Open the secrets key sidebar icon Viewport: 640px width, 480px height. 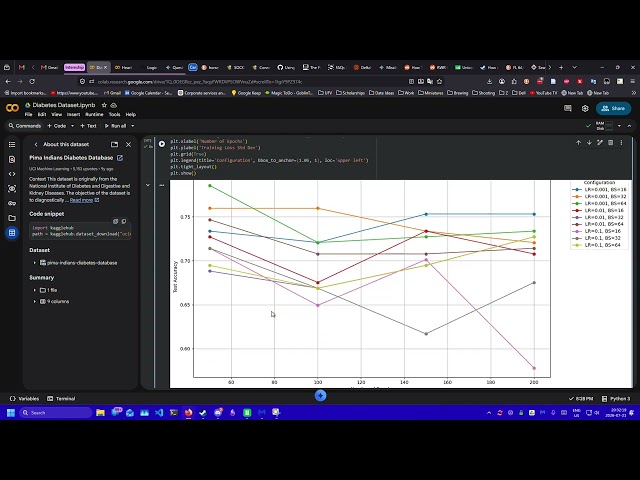click(x=12, y=203)
